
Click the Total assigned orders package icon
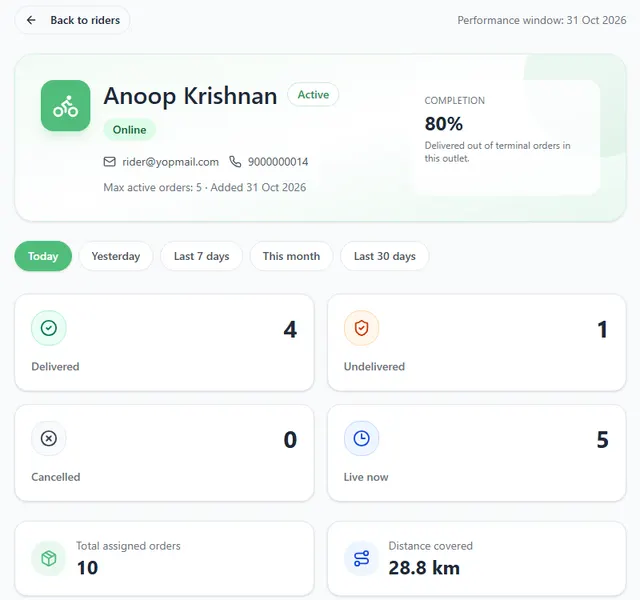coord(49,558)
